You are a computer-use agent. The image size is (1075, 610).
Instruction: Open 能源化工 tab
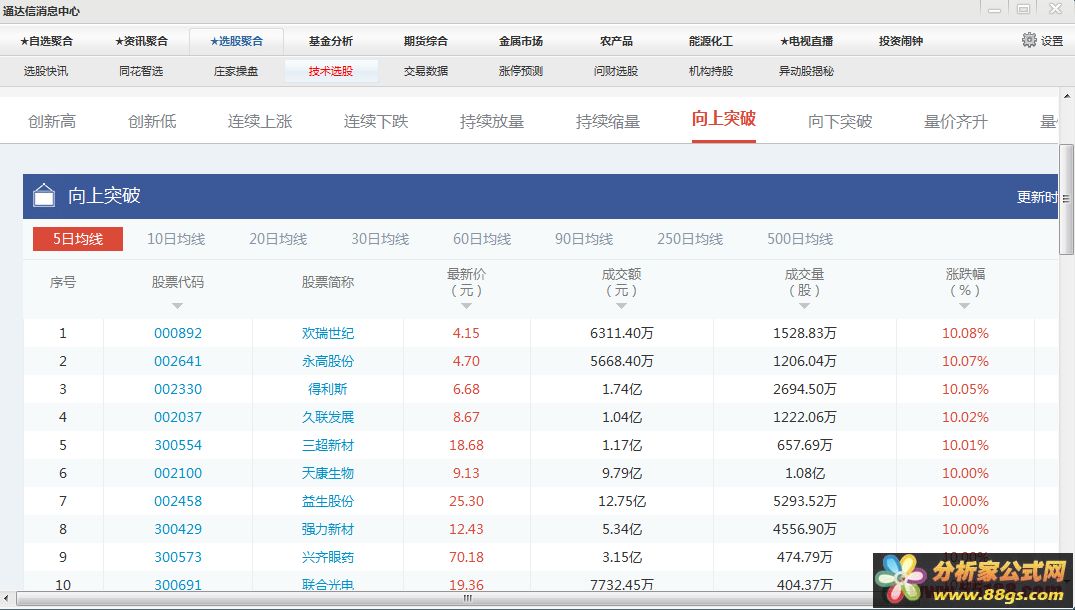click(711, 41)
